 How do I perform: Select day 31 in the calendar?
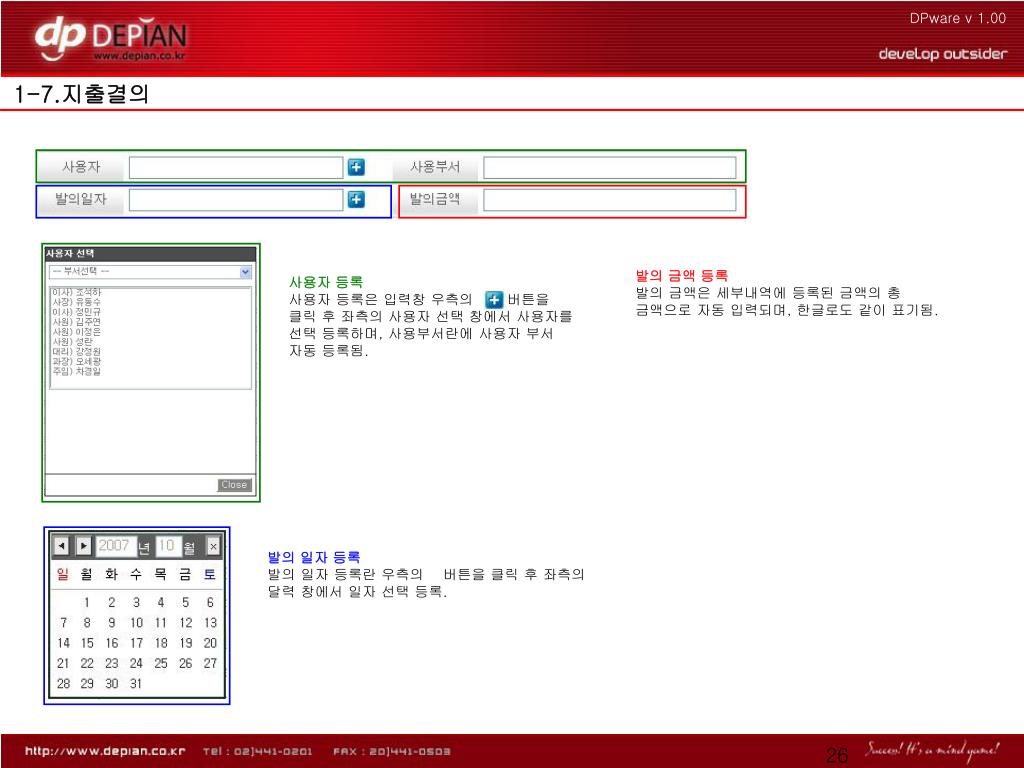(x=136, y=684)
